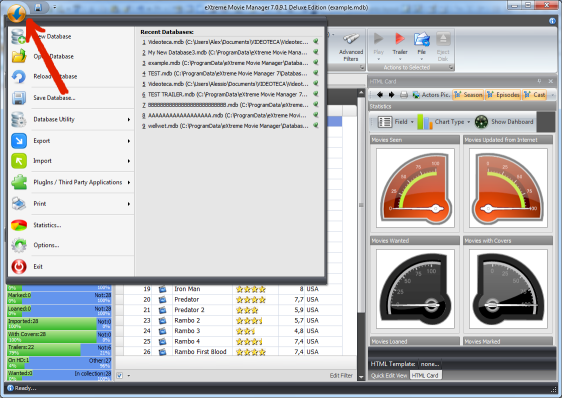Open HTML Template none dropdown
Viewport: 562px width, 398px height.
click(x=430, y=364)
